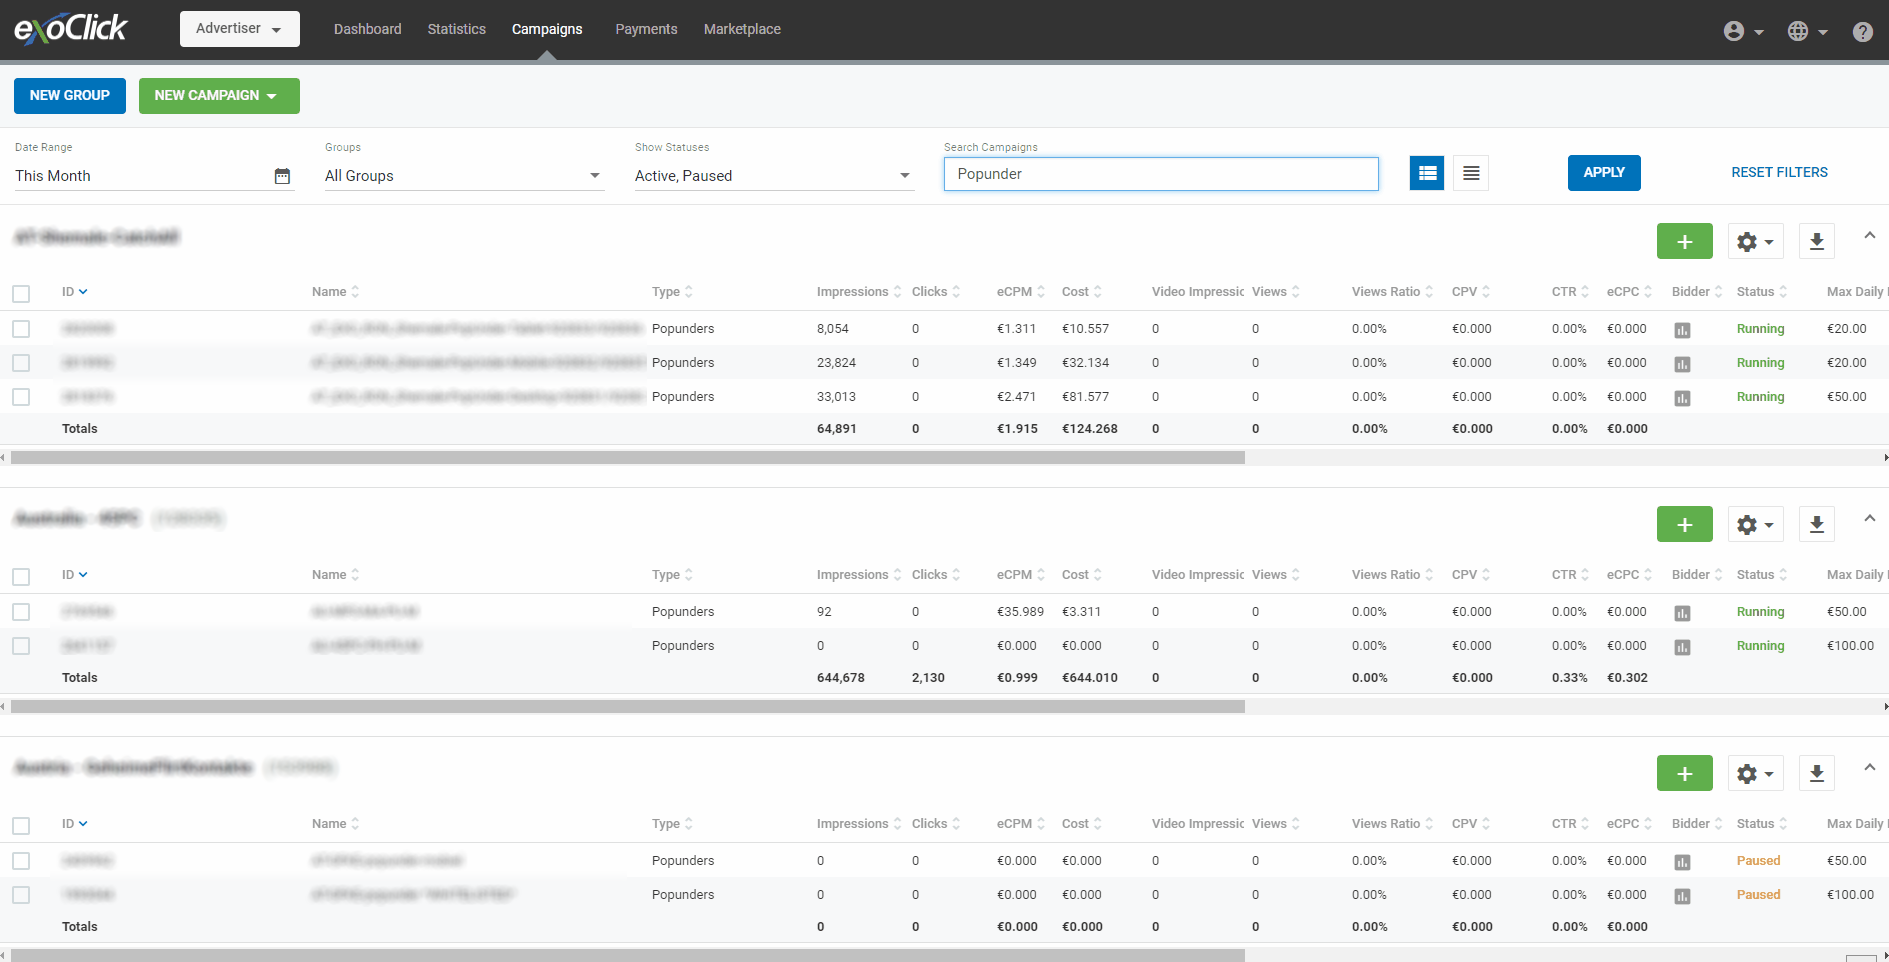This screenshot has height=962, width=1889.
Task: Sort third table by eCPM
Action: [x=1020, y=824]
